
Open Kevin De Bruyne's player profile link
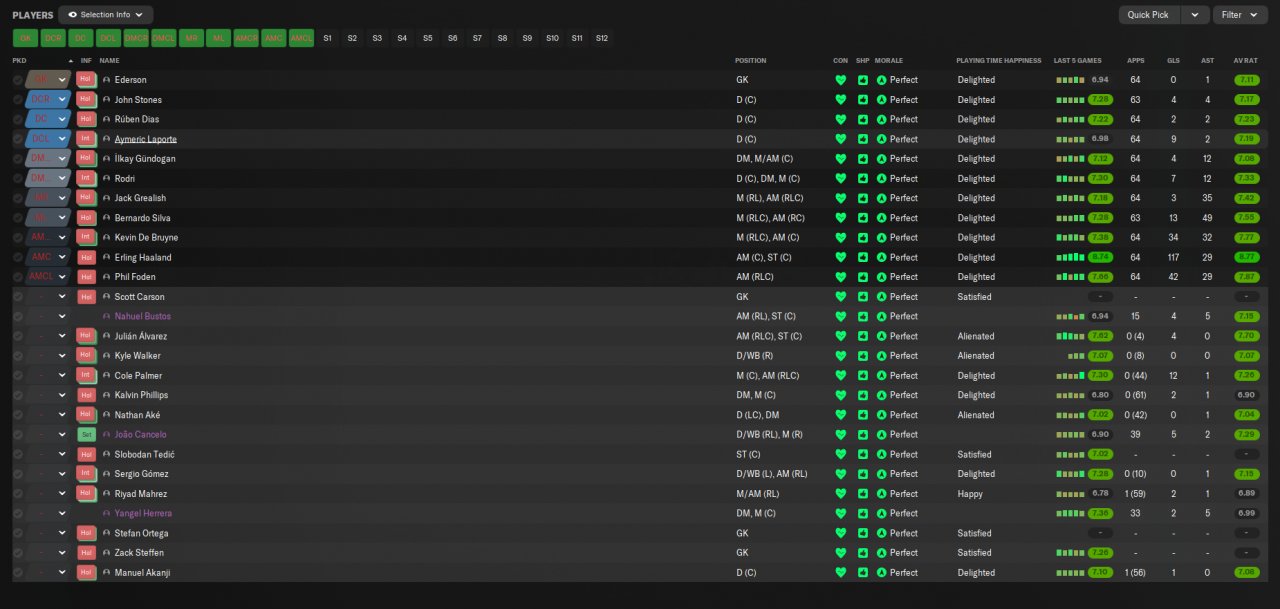click(x=146, y=238)
